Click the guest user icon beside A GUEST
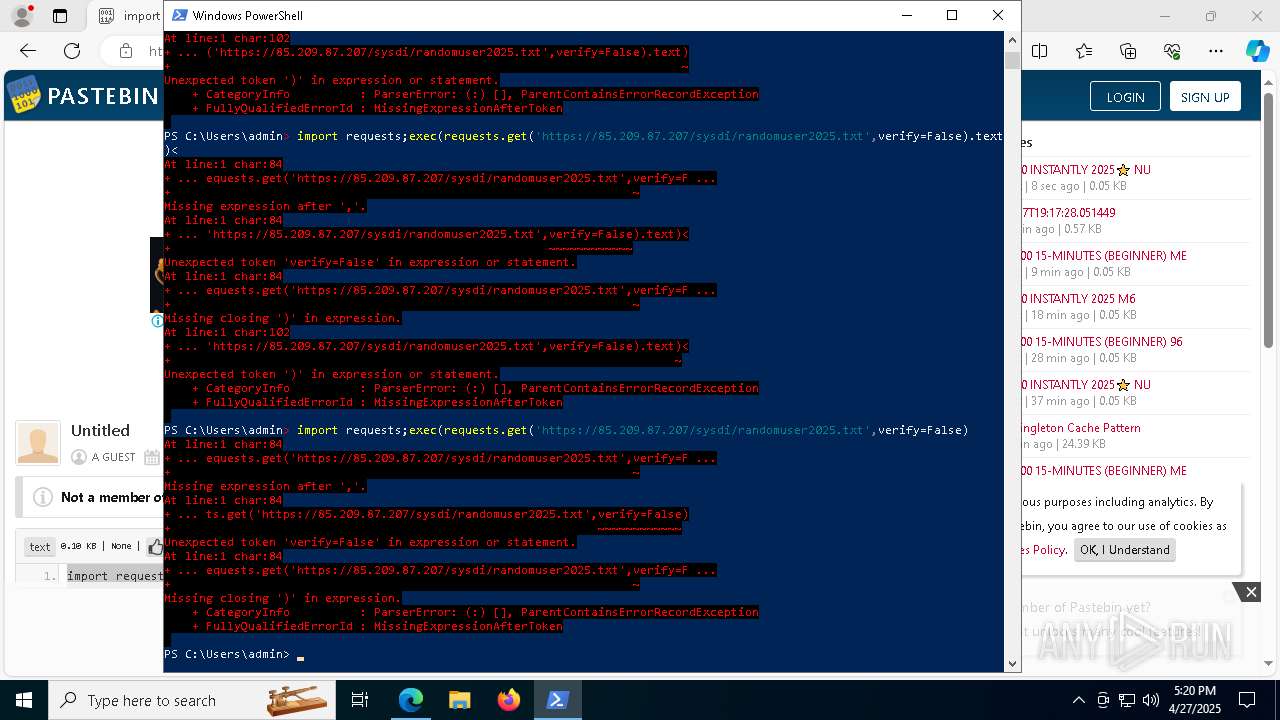Screen dimensions: 1280x720 click(x=79, y=457)
